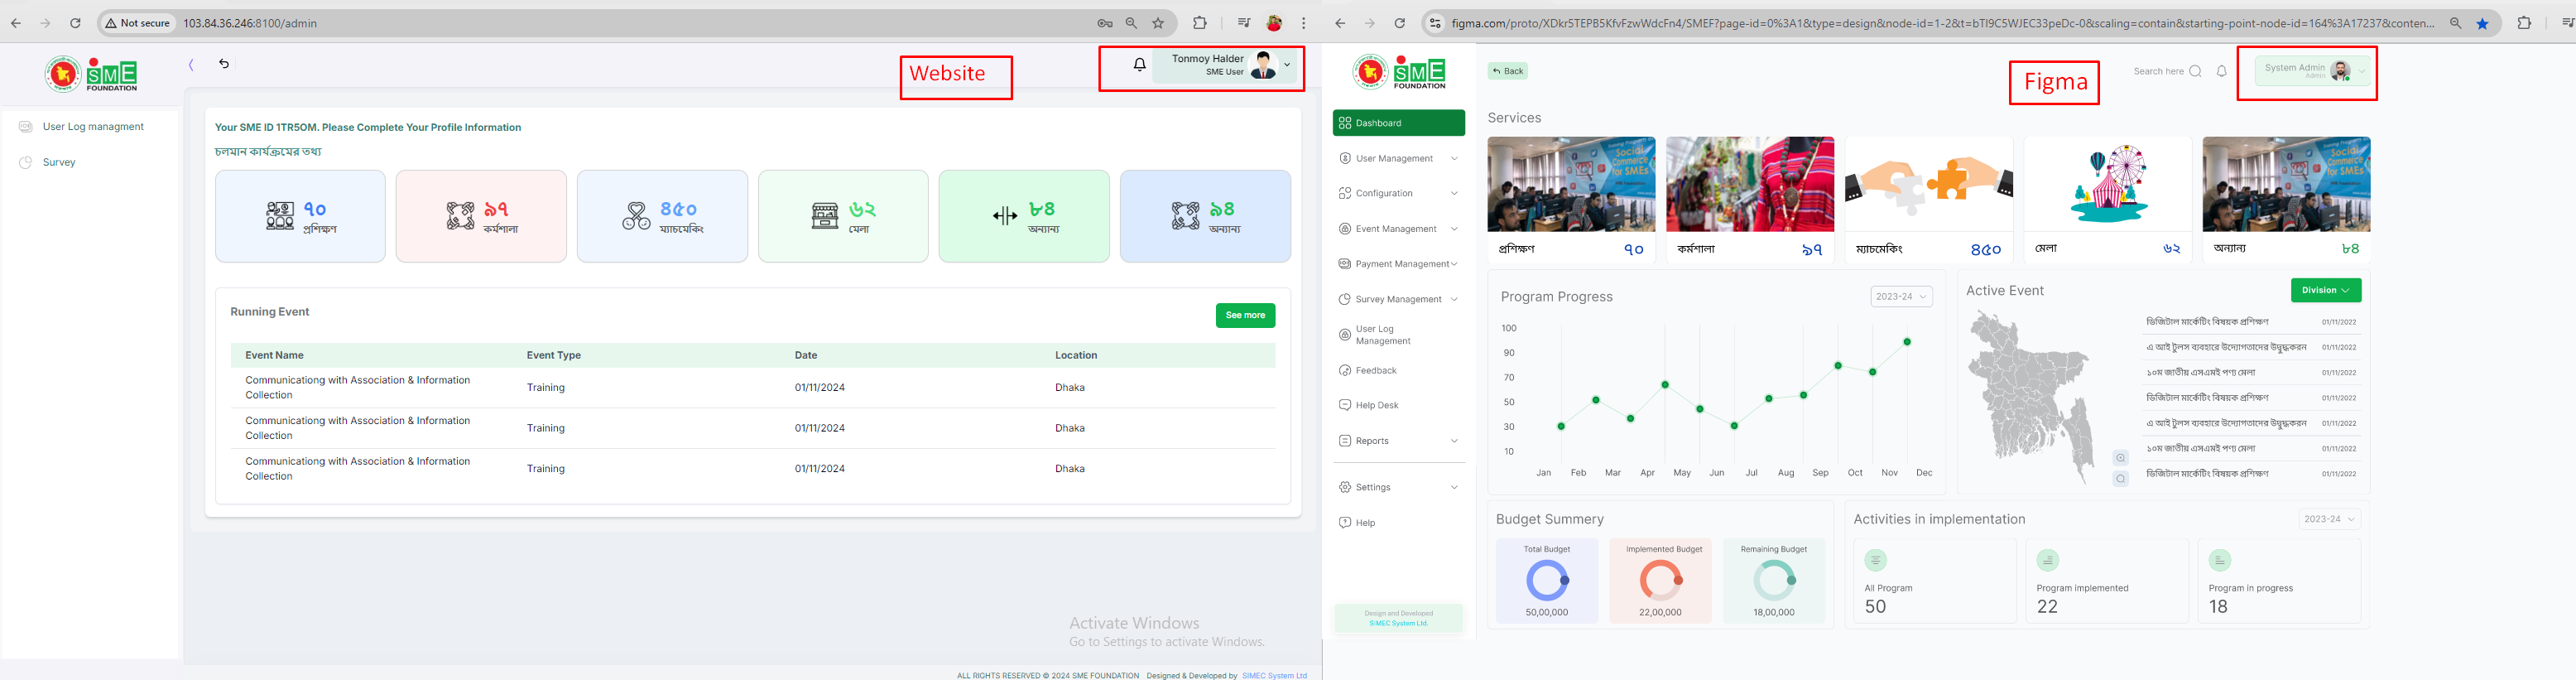Click the মেলা service thumbnail in Figma window
The height and width of the screenshot is (680, 2576).
tap(2107, 184)
